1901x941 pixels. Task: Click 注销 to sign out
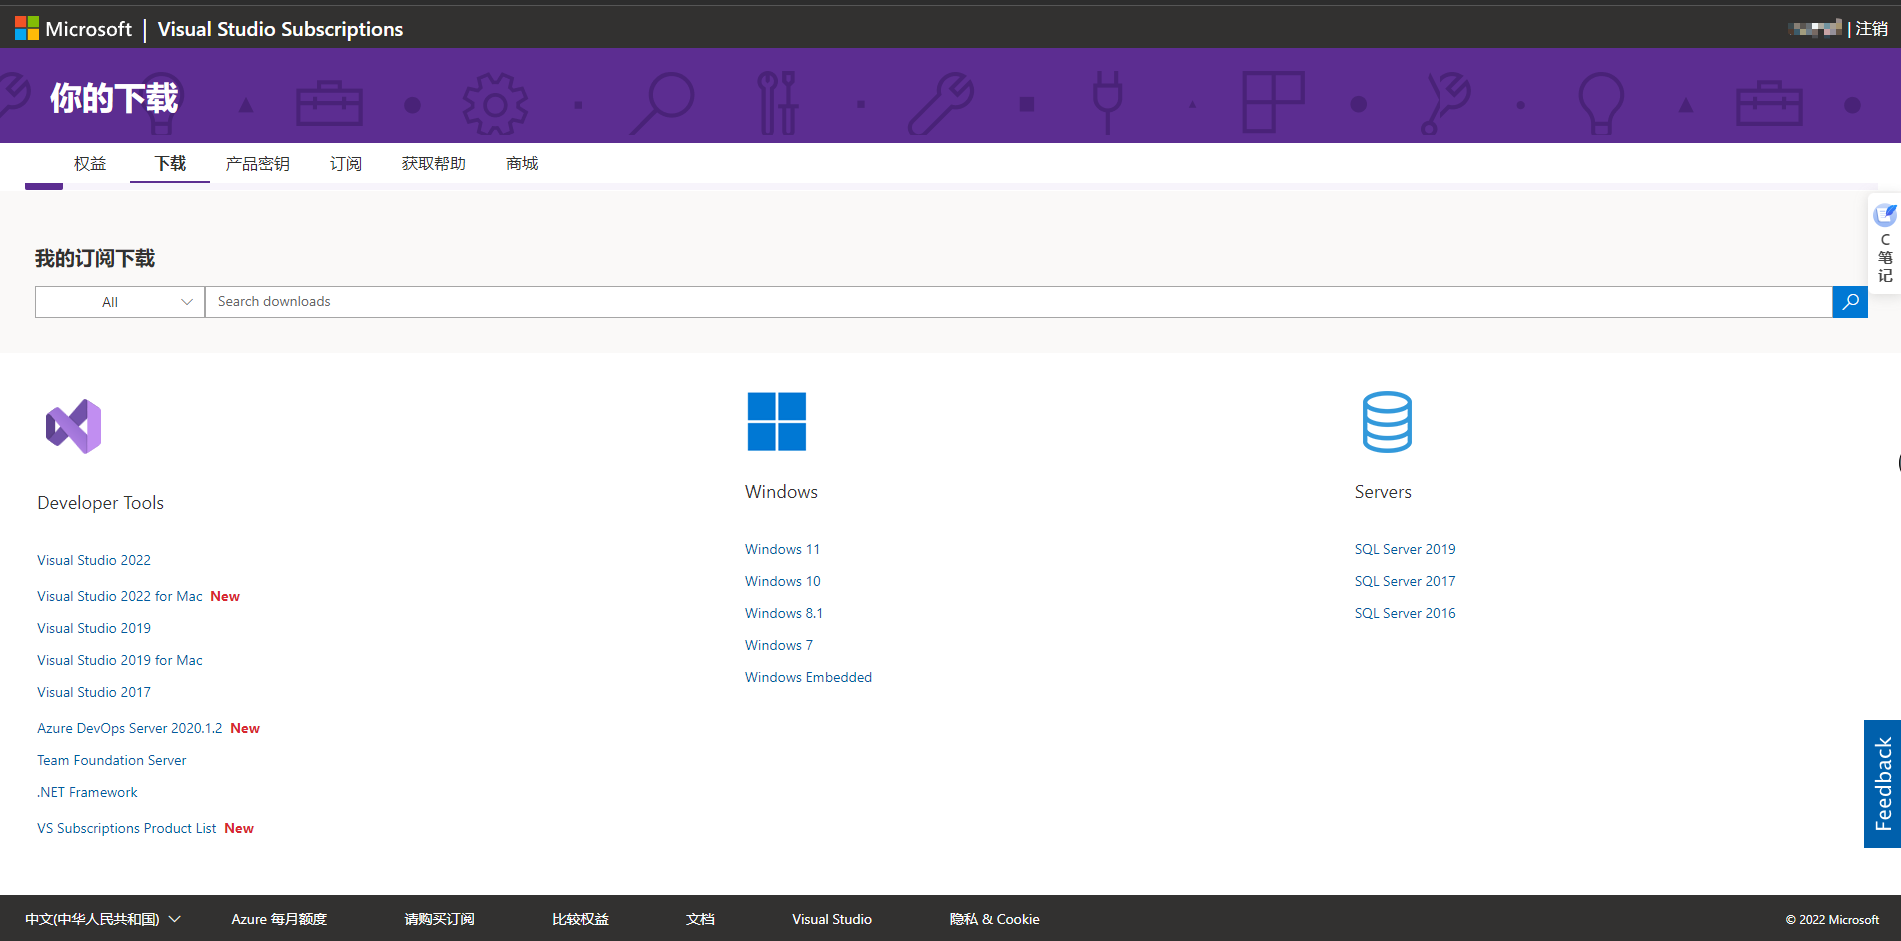click(x=1871, y=29)
